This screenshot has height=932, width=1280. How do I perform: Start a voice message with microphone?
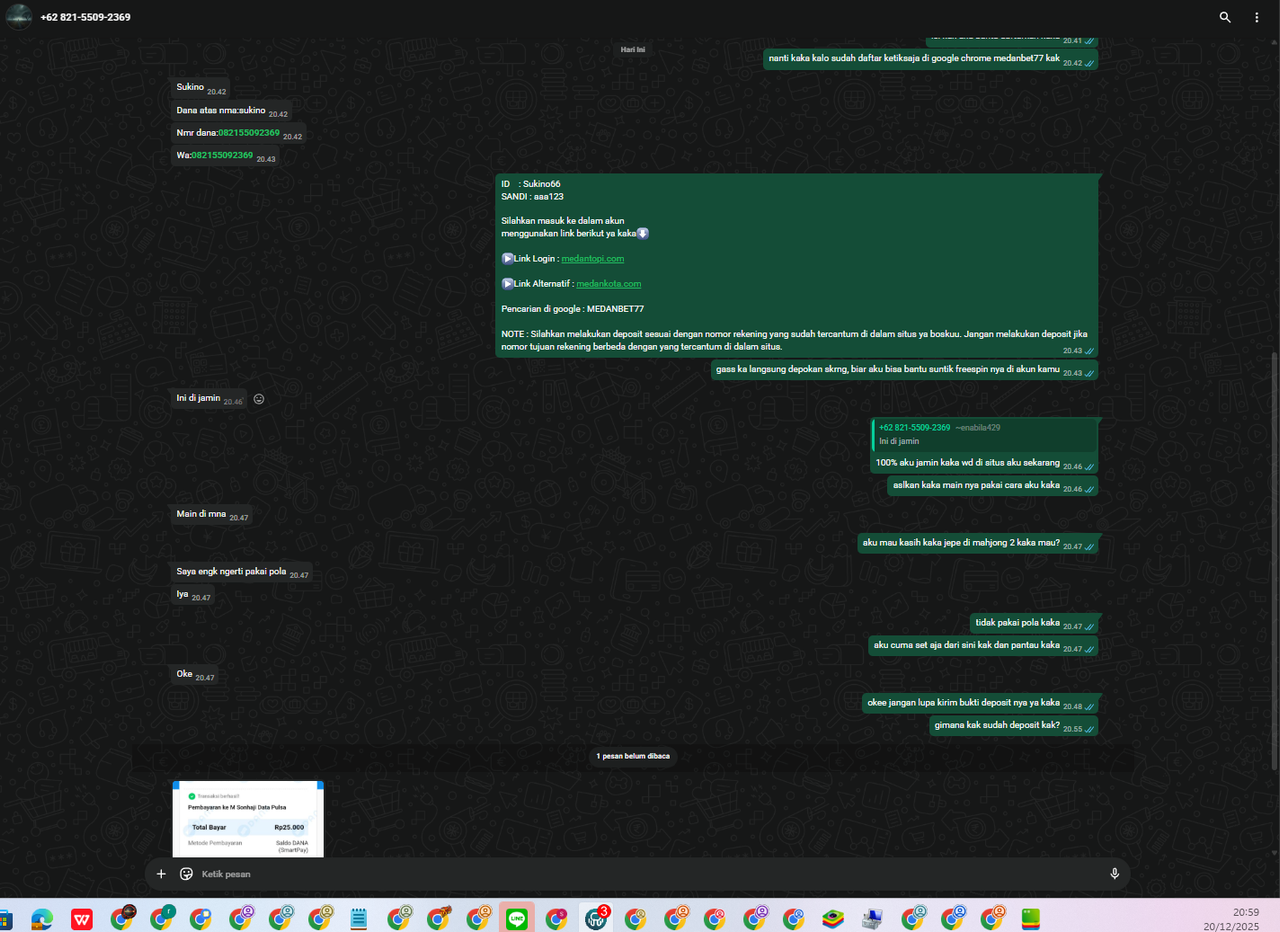[x=1114, y=874]
